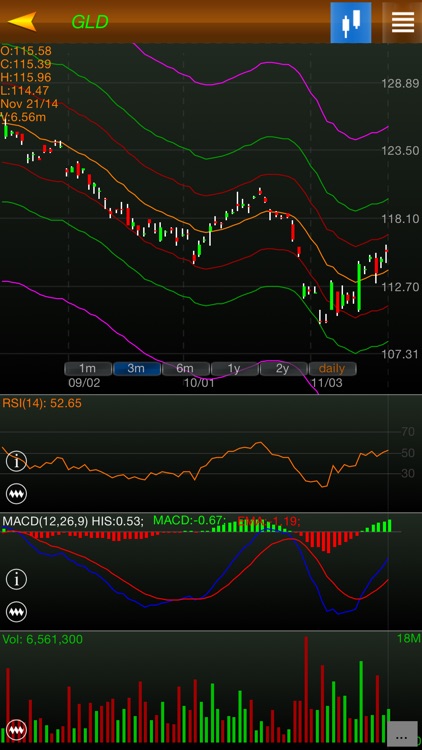Tap the Nov 21/14 date readout
Viewport: 422px width, 750px height.
29,103
